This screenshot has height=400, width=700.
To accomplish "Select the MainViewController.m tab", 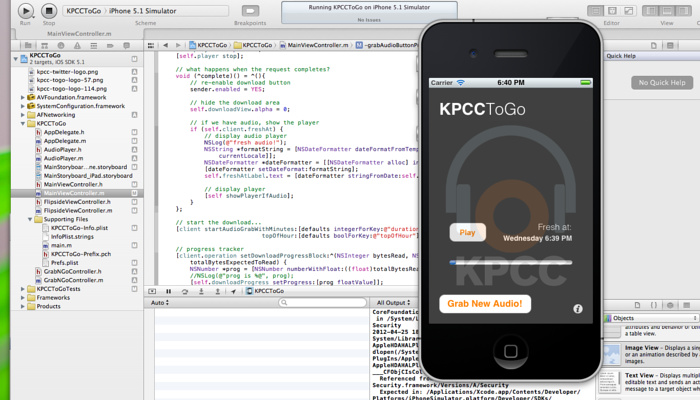I will (79, 33).
